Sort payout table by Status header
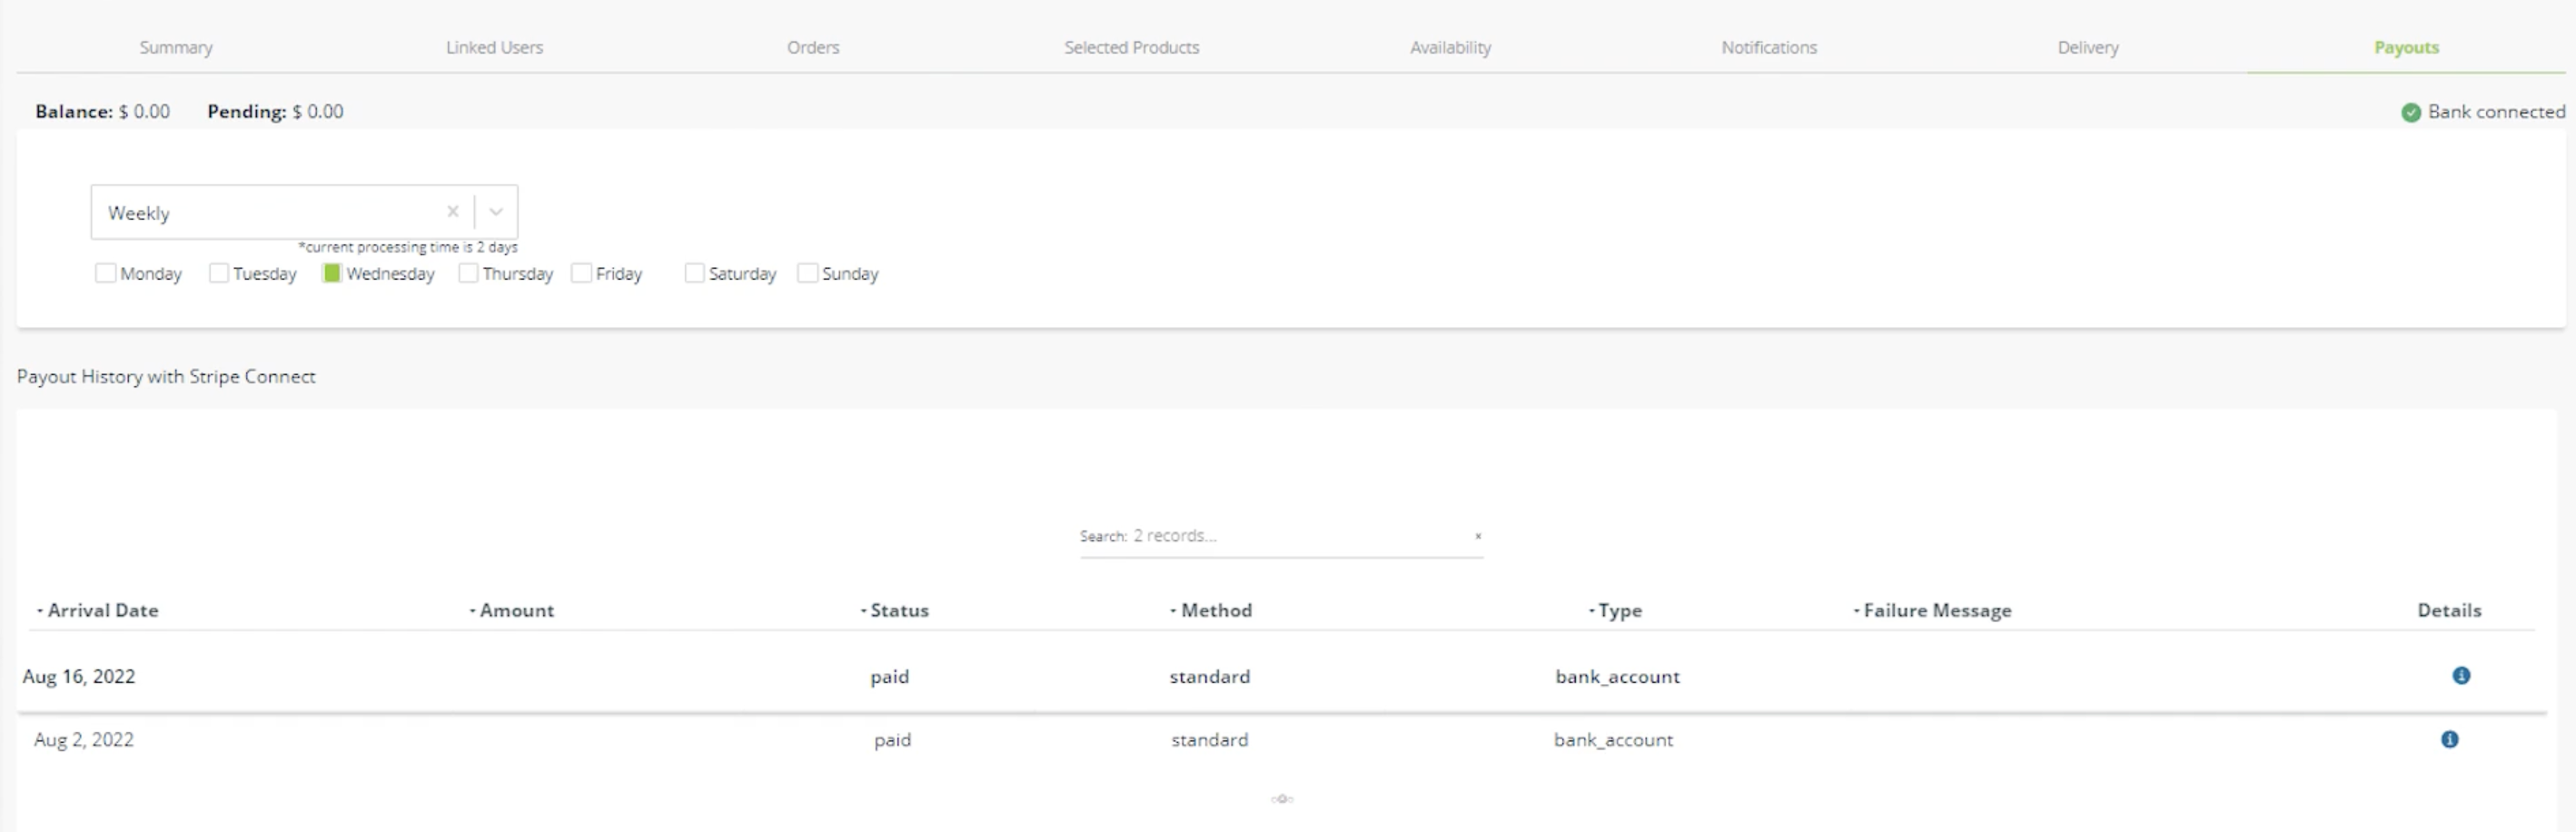The width and height of the screenshot is (2576, 832). point(898,611)
